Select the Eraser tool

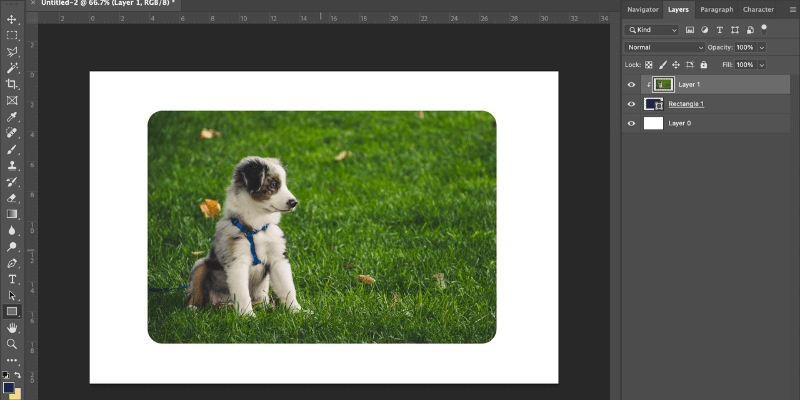click(12, 198)
